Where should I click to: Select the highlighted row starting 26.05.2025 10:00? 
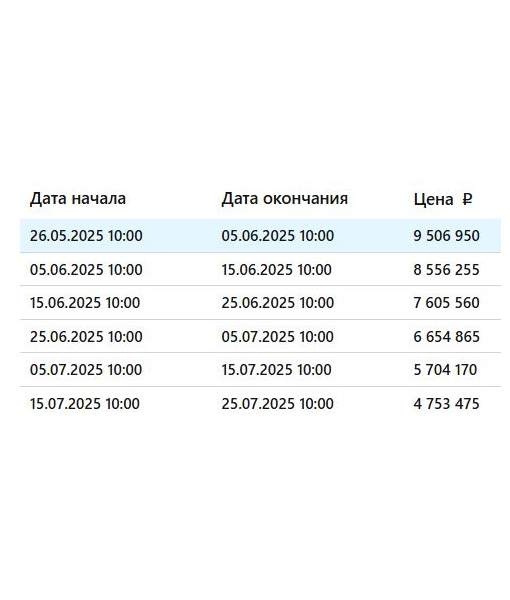click(260, 236)
